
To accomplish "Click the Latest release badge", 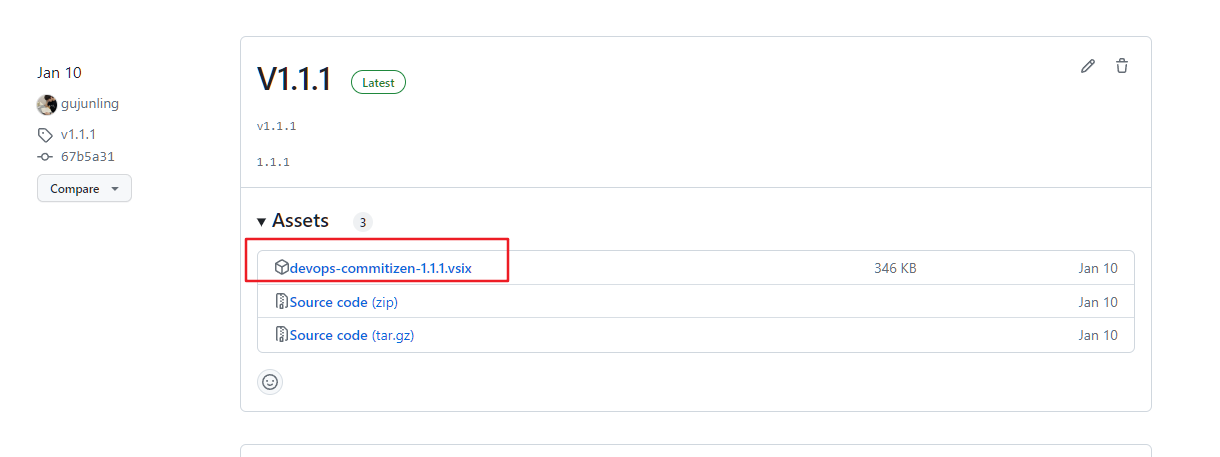I will tap(378, 83).
